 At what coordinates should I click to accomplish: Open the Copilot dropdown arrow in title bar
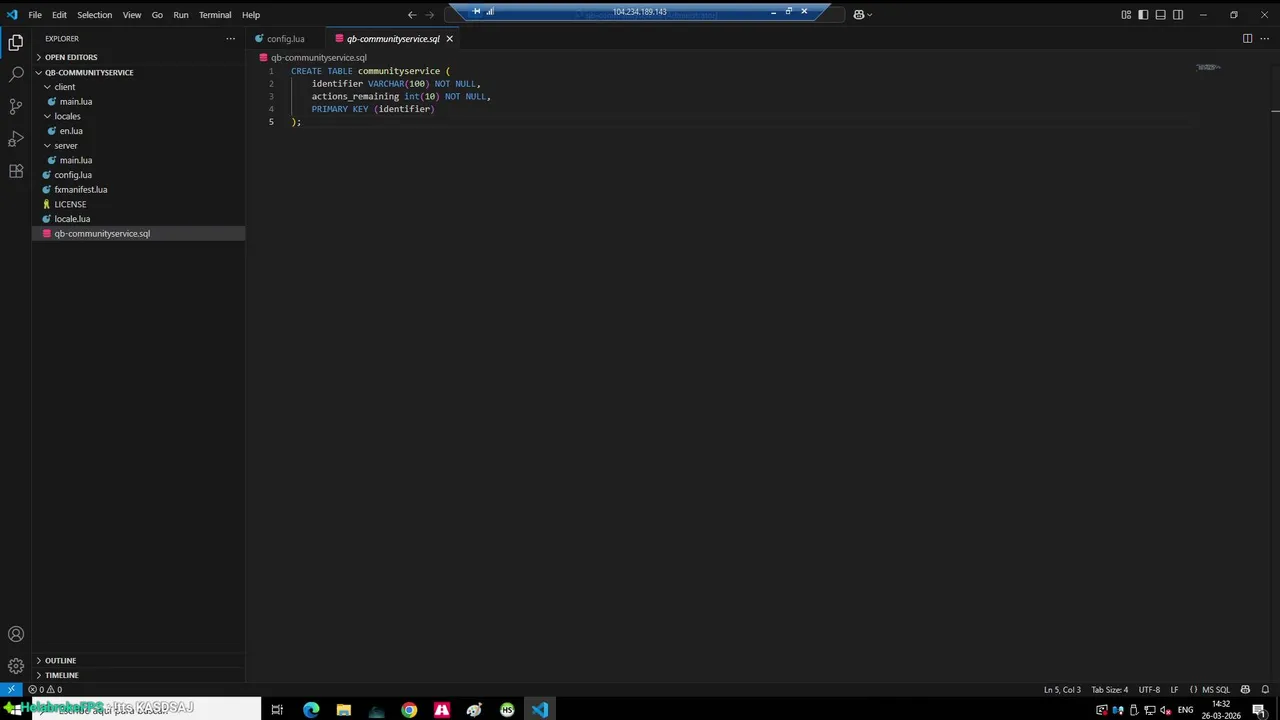pos(869,15)
